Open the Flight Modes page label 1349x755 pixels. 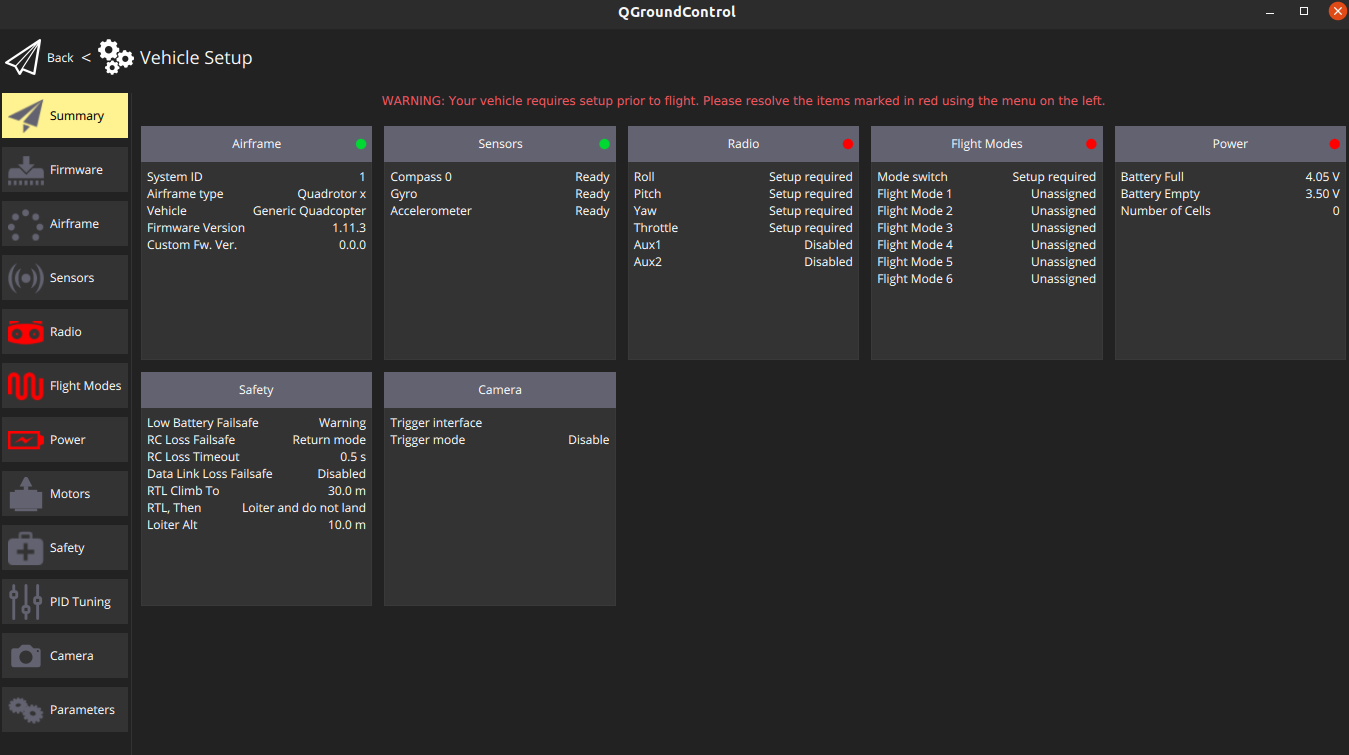(85, 386)
